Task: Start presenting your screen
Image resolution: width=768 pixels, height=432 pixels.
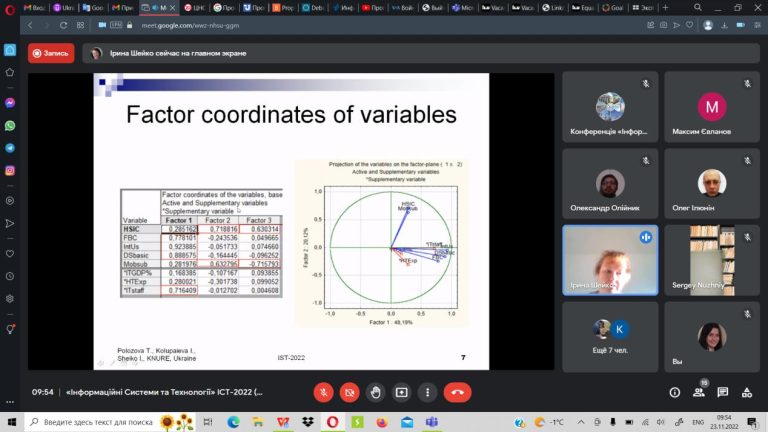Action: coord(402,392)
